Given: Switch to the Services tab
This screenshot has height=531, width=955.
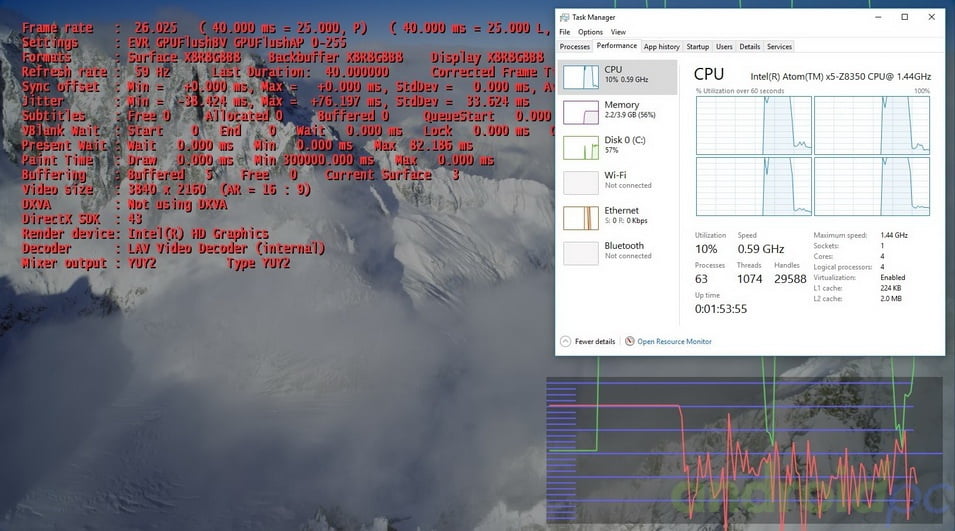Looking at the screenshot, I should (x=780, y=46).
